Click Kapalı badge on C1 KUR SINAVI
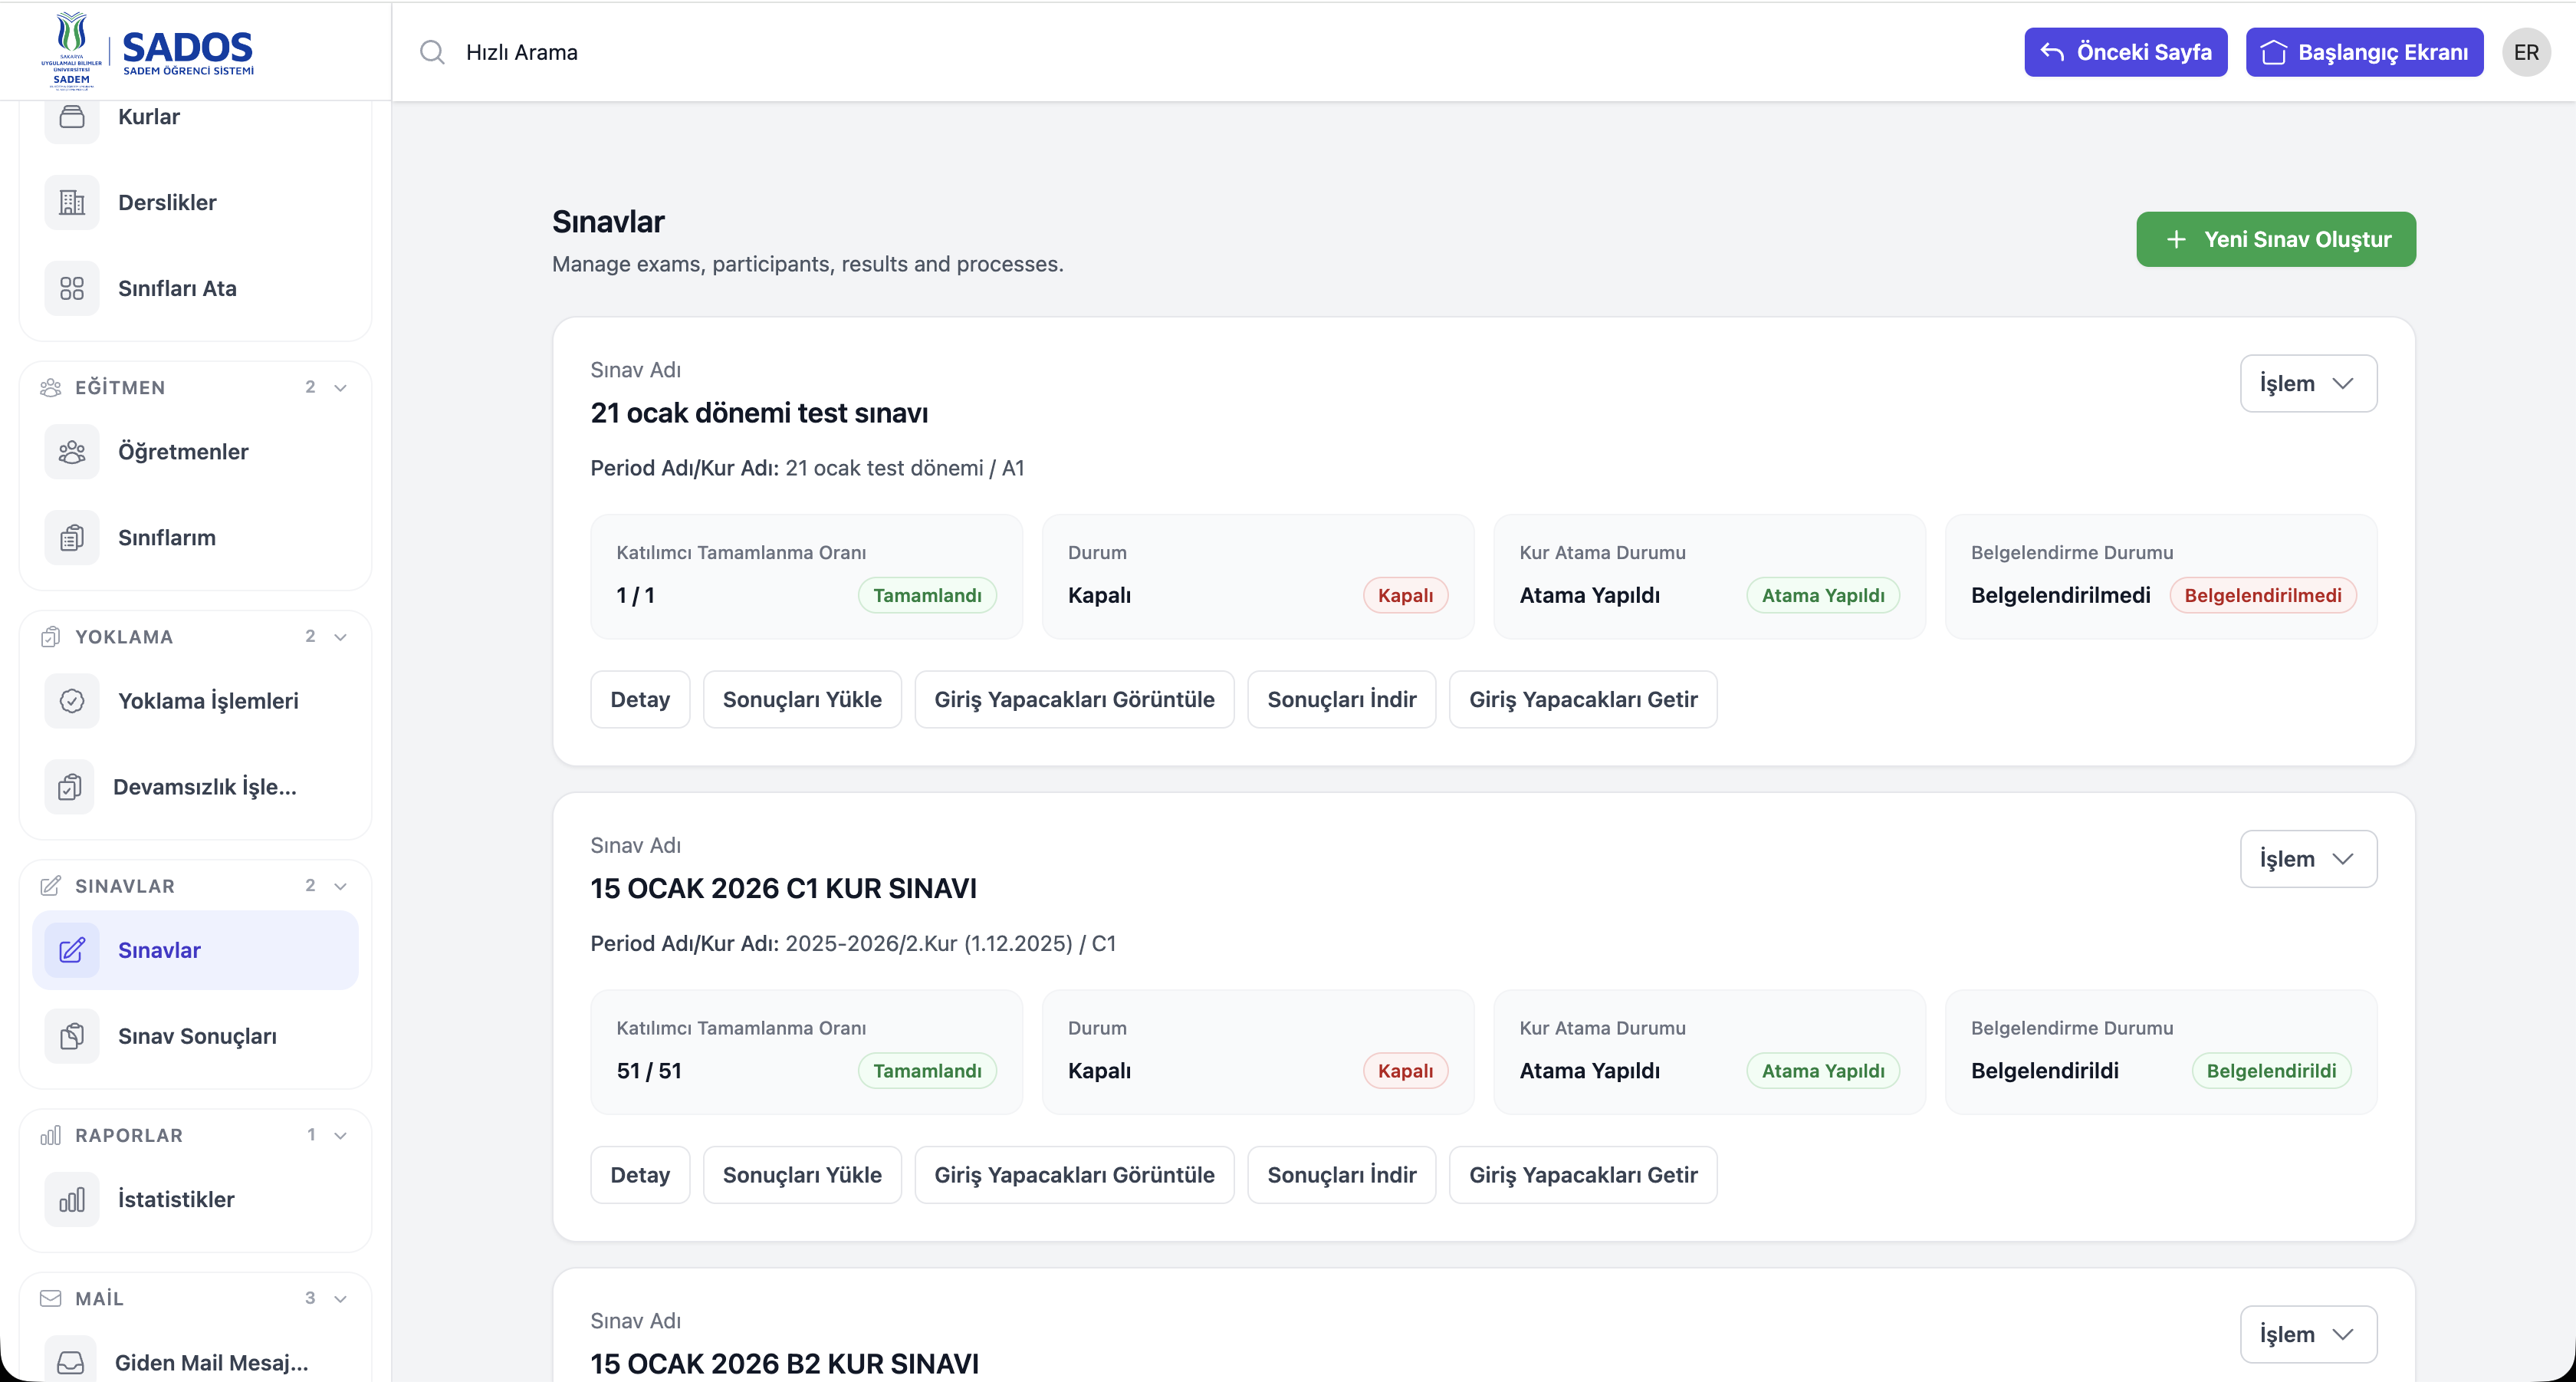 (x=1405, y=1071)
